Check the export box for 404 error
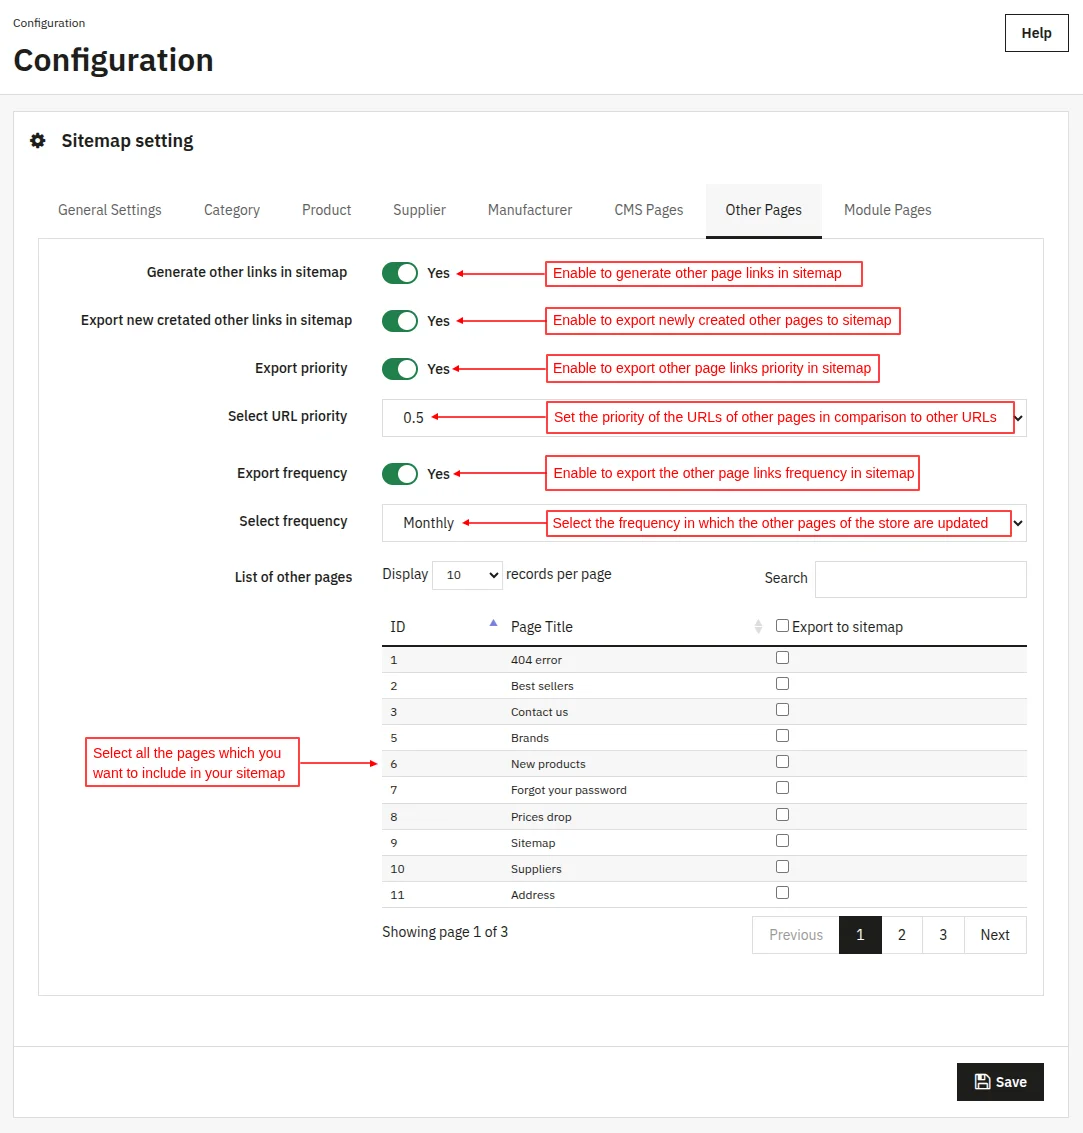The image size is (1083, 1133). pyautogui.click(x=782, y=658)
